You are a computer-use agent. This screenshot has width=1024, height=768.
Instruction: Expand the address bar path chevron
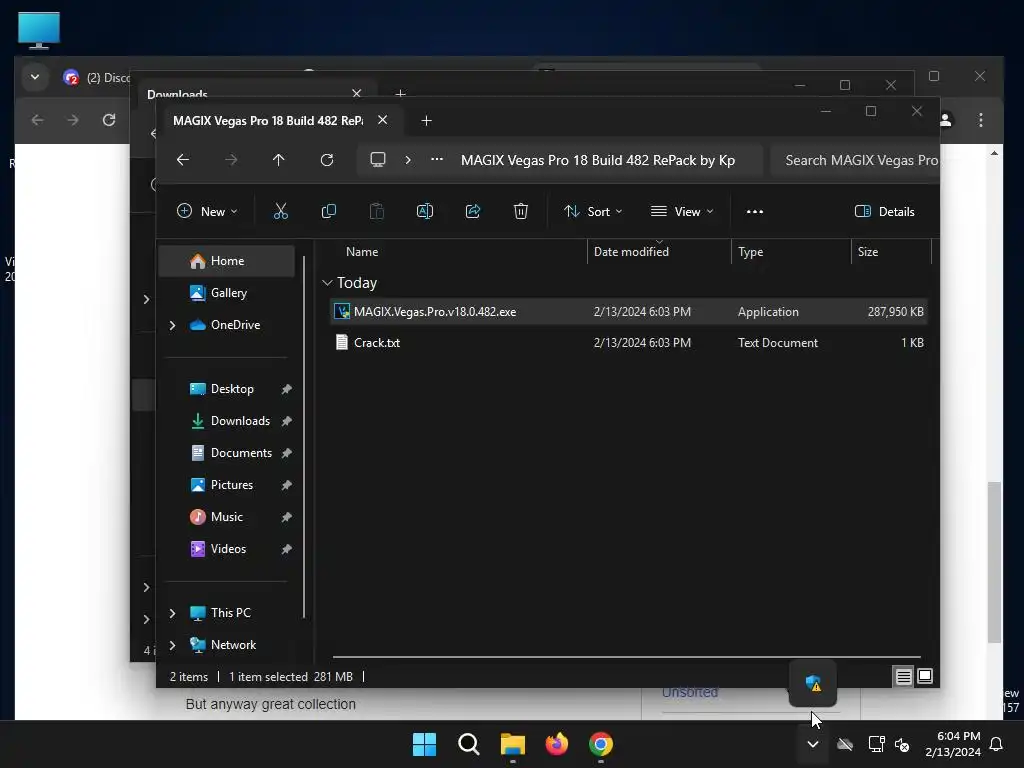point(408,160)
